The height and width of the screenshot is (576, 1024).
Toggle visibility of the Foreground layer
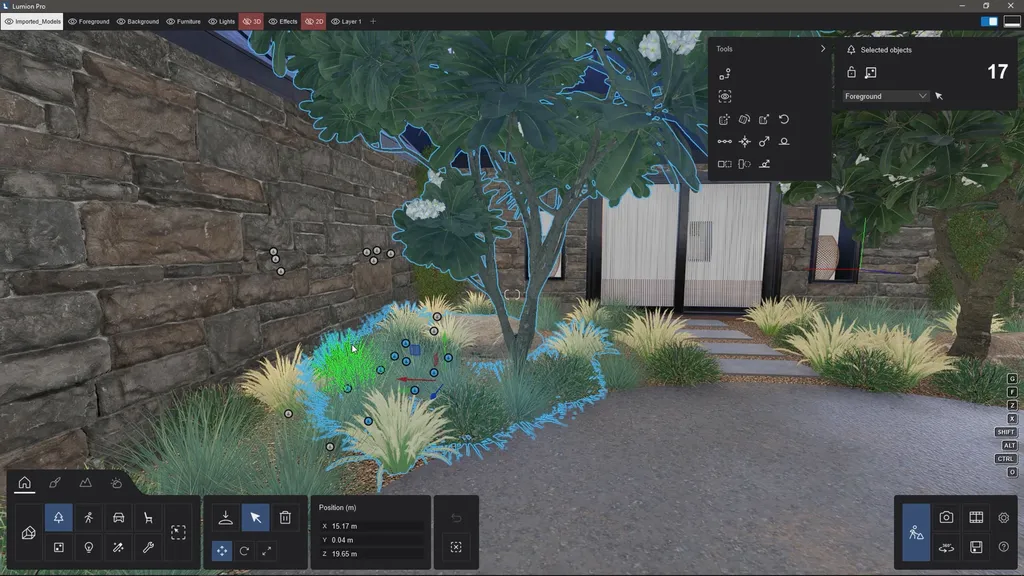pos(72,21)
